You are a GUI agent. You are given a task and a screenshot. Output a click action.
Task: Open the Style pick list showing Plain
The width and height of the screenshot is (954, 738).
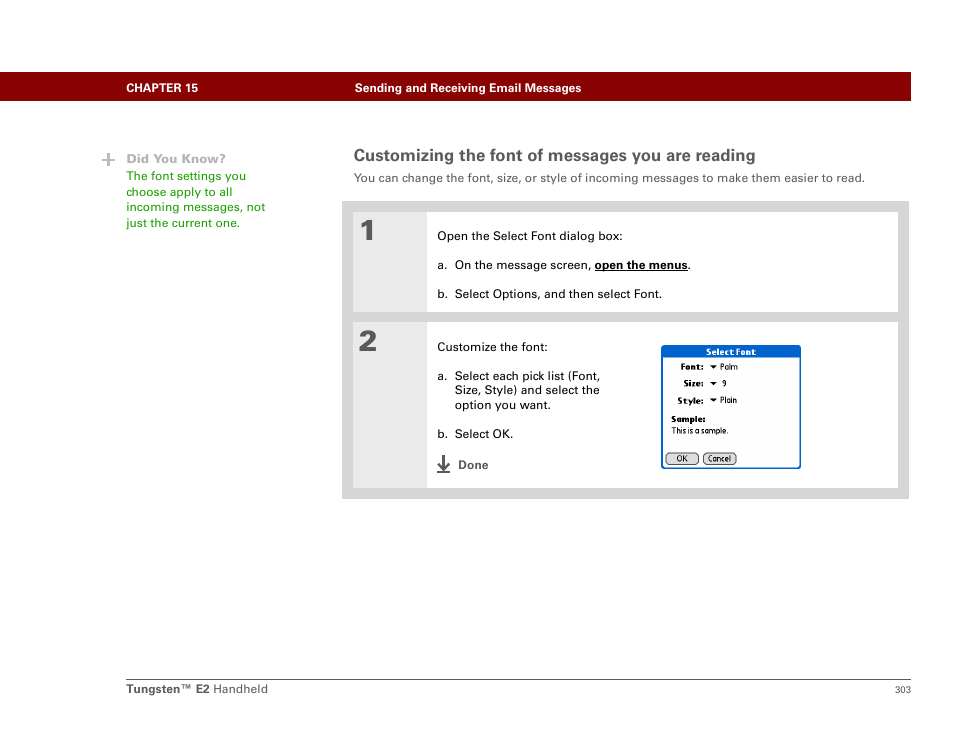coord(723,400)
